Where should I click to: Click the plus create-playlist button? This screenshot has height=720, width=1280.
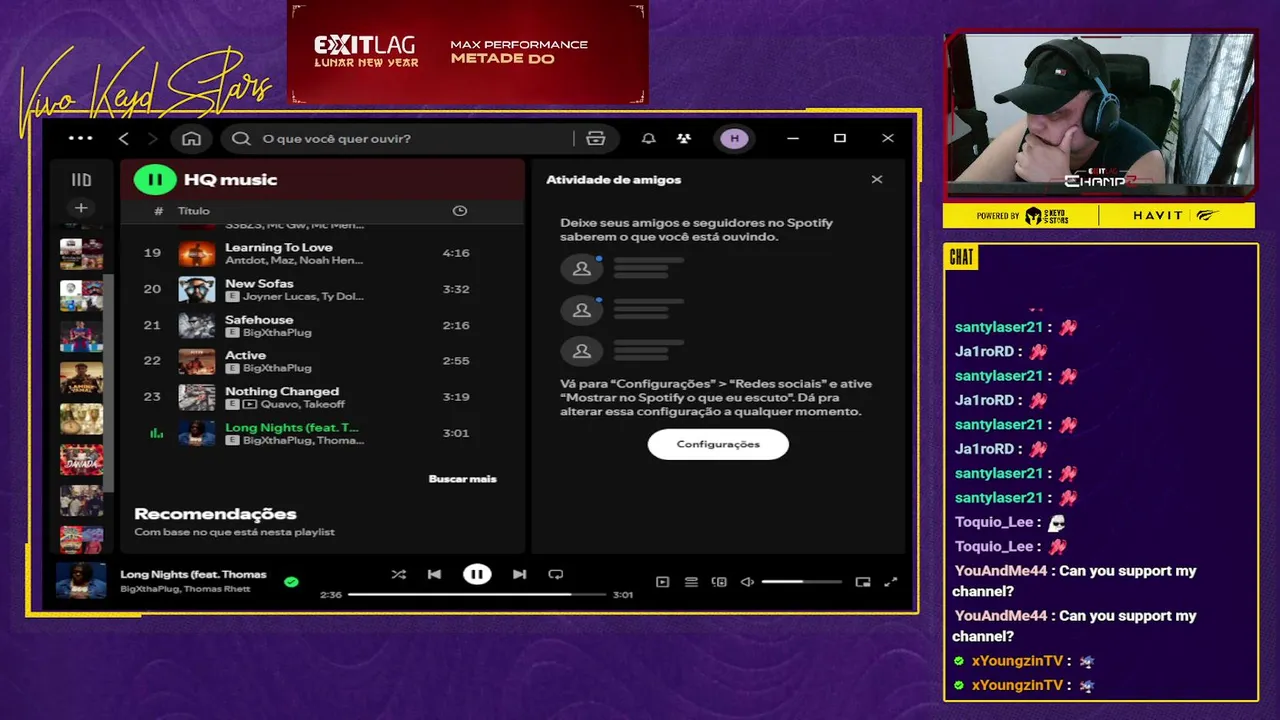point(81,208)
